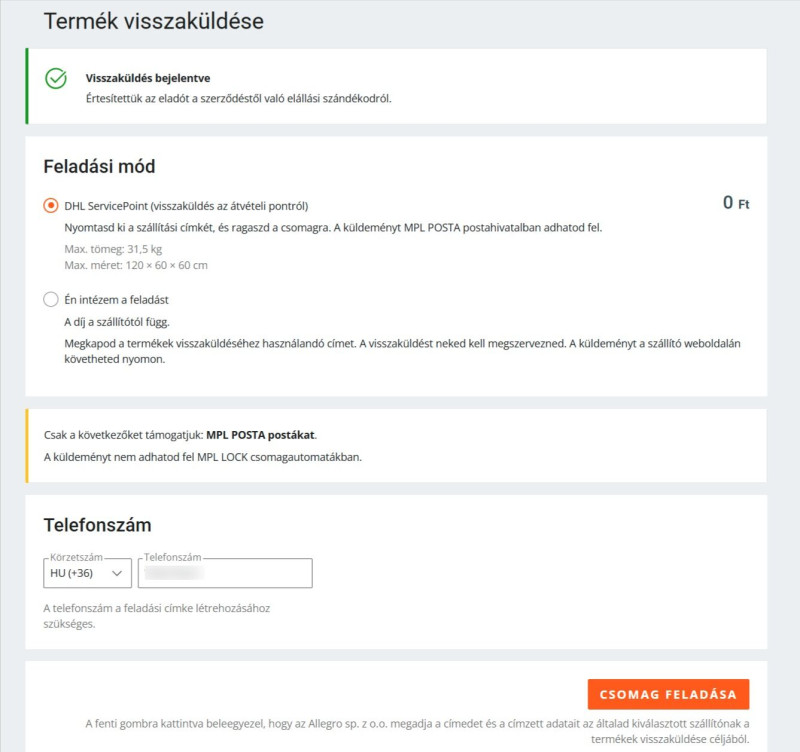The height and width of the screenshot is (752, 800).
Task: Click the "Én intézem a feladást" label text
Action: (x=123, y=299)
